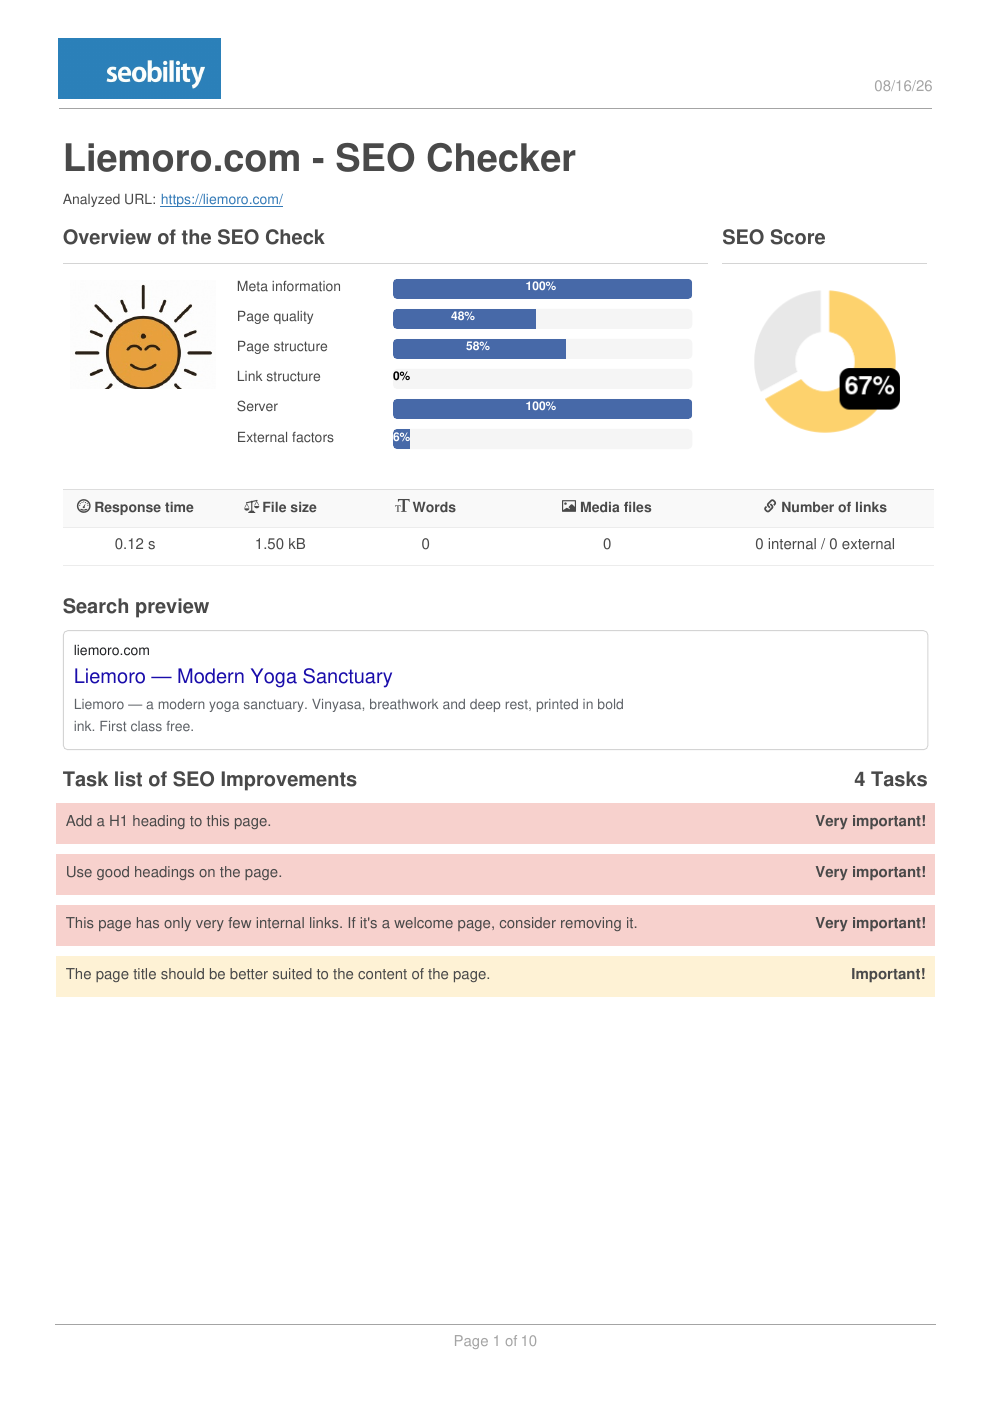This screenshot has width=992, height=1404.
Task: Click the 'Page 1 of 10' footer
Action: tap(495, 1341)
